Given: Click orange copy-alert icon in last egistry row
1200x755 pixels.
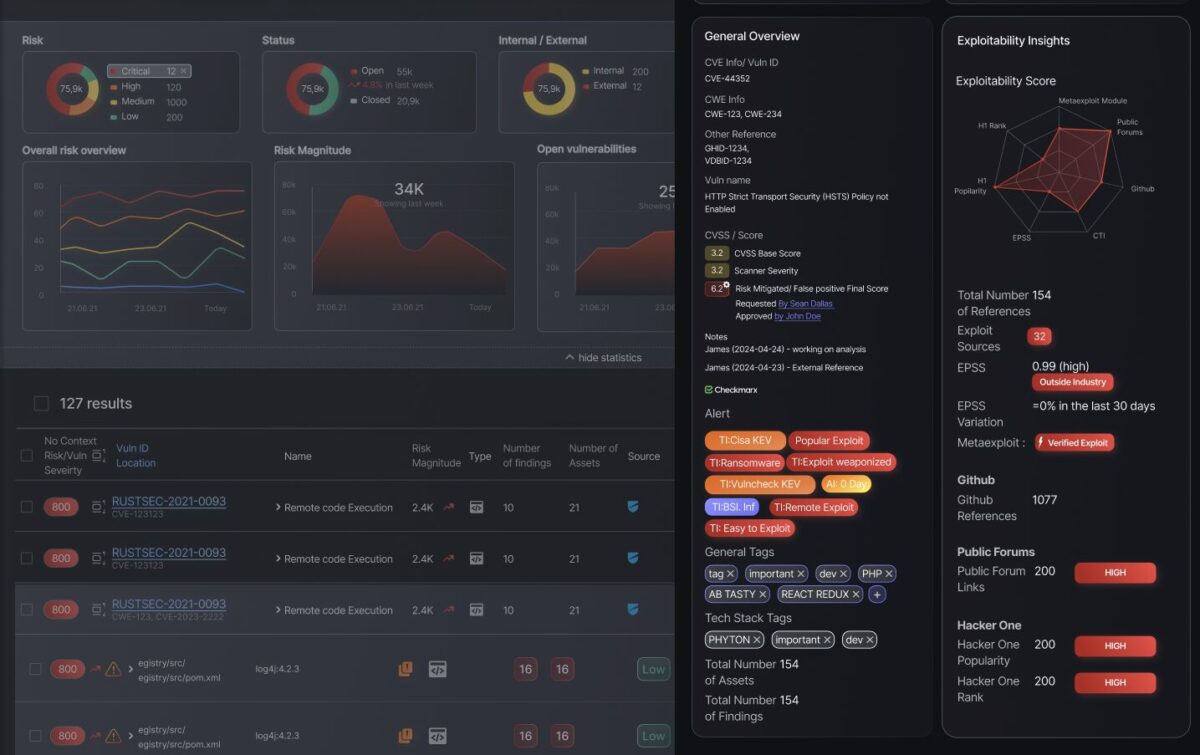Looking at the screenshot, I should click(405, 736).
